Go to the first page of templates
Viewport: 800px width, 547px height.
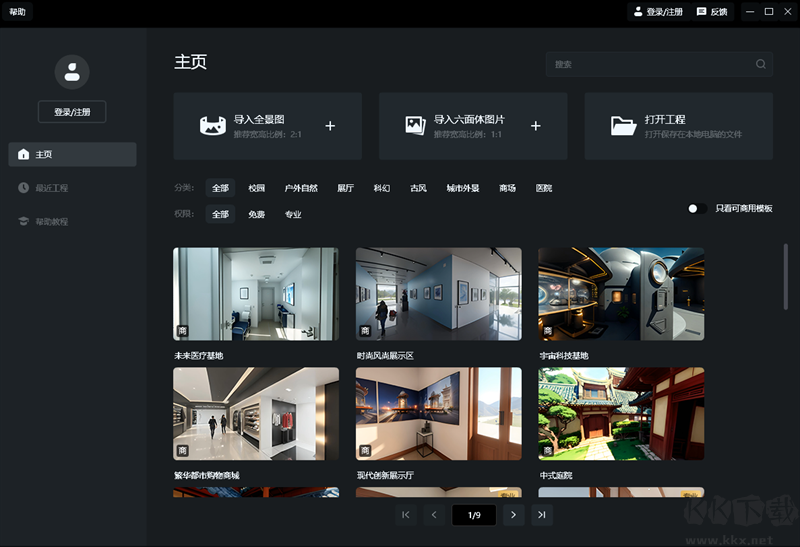point(406,515)
